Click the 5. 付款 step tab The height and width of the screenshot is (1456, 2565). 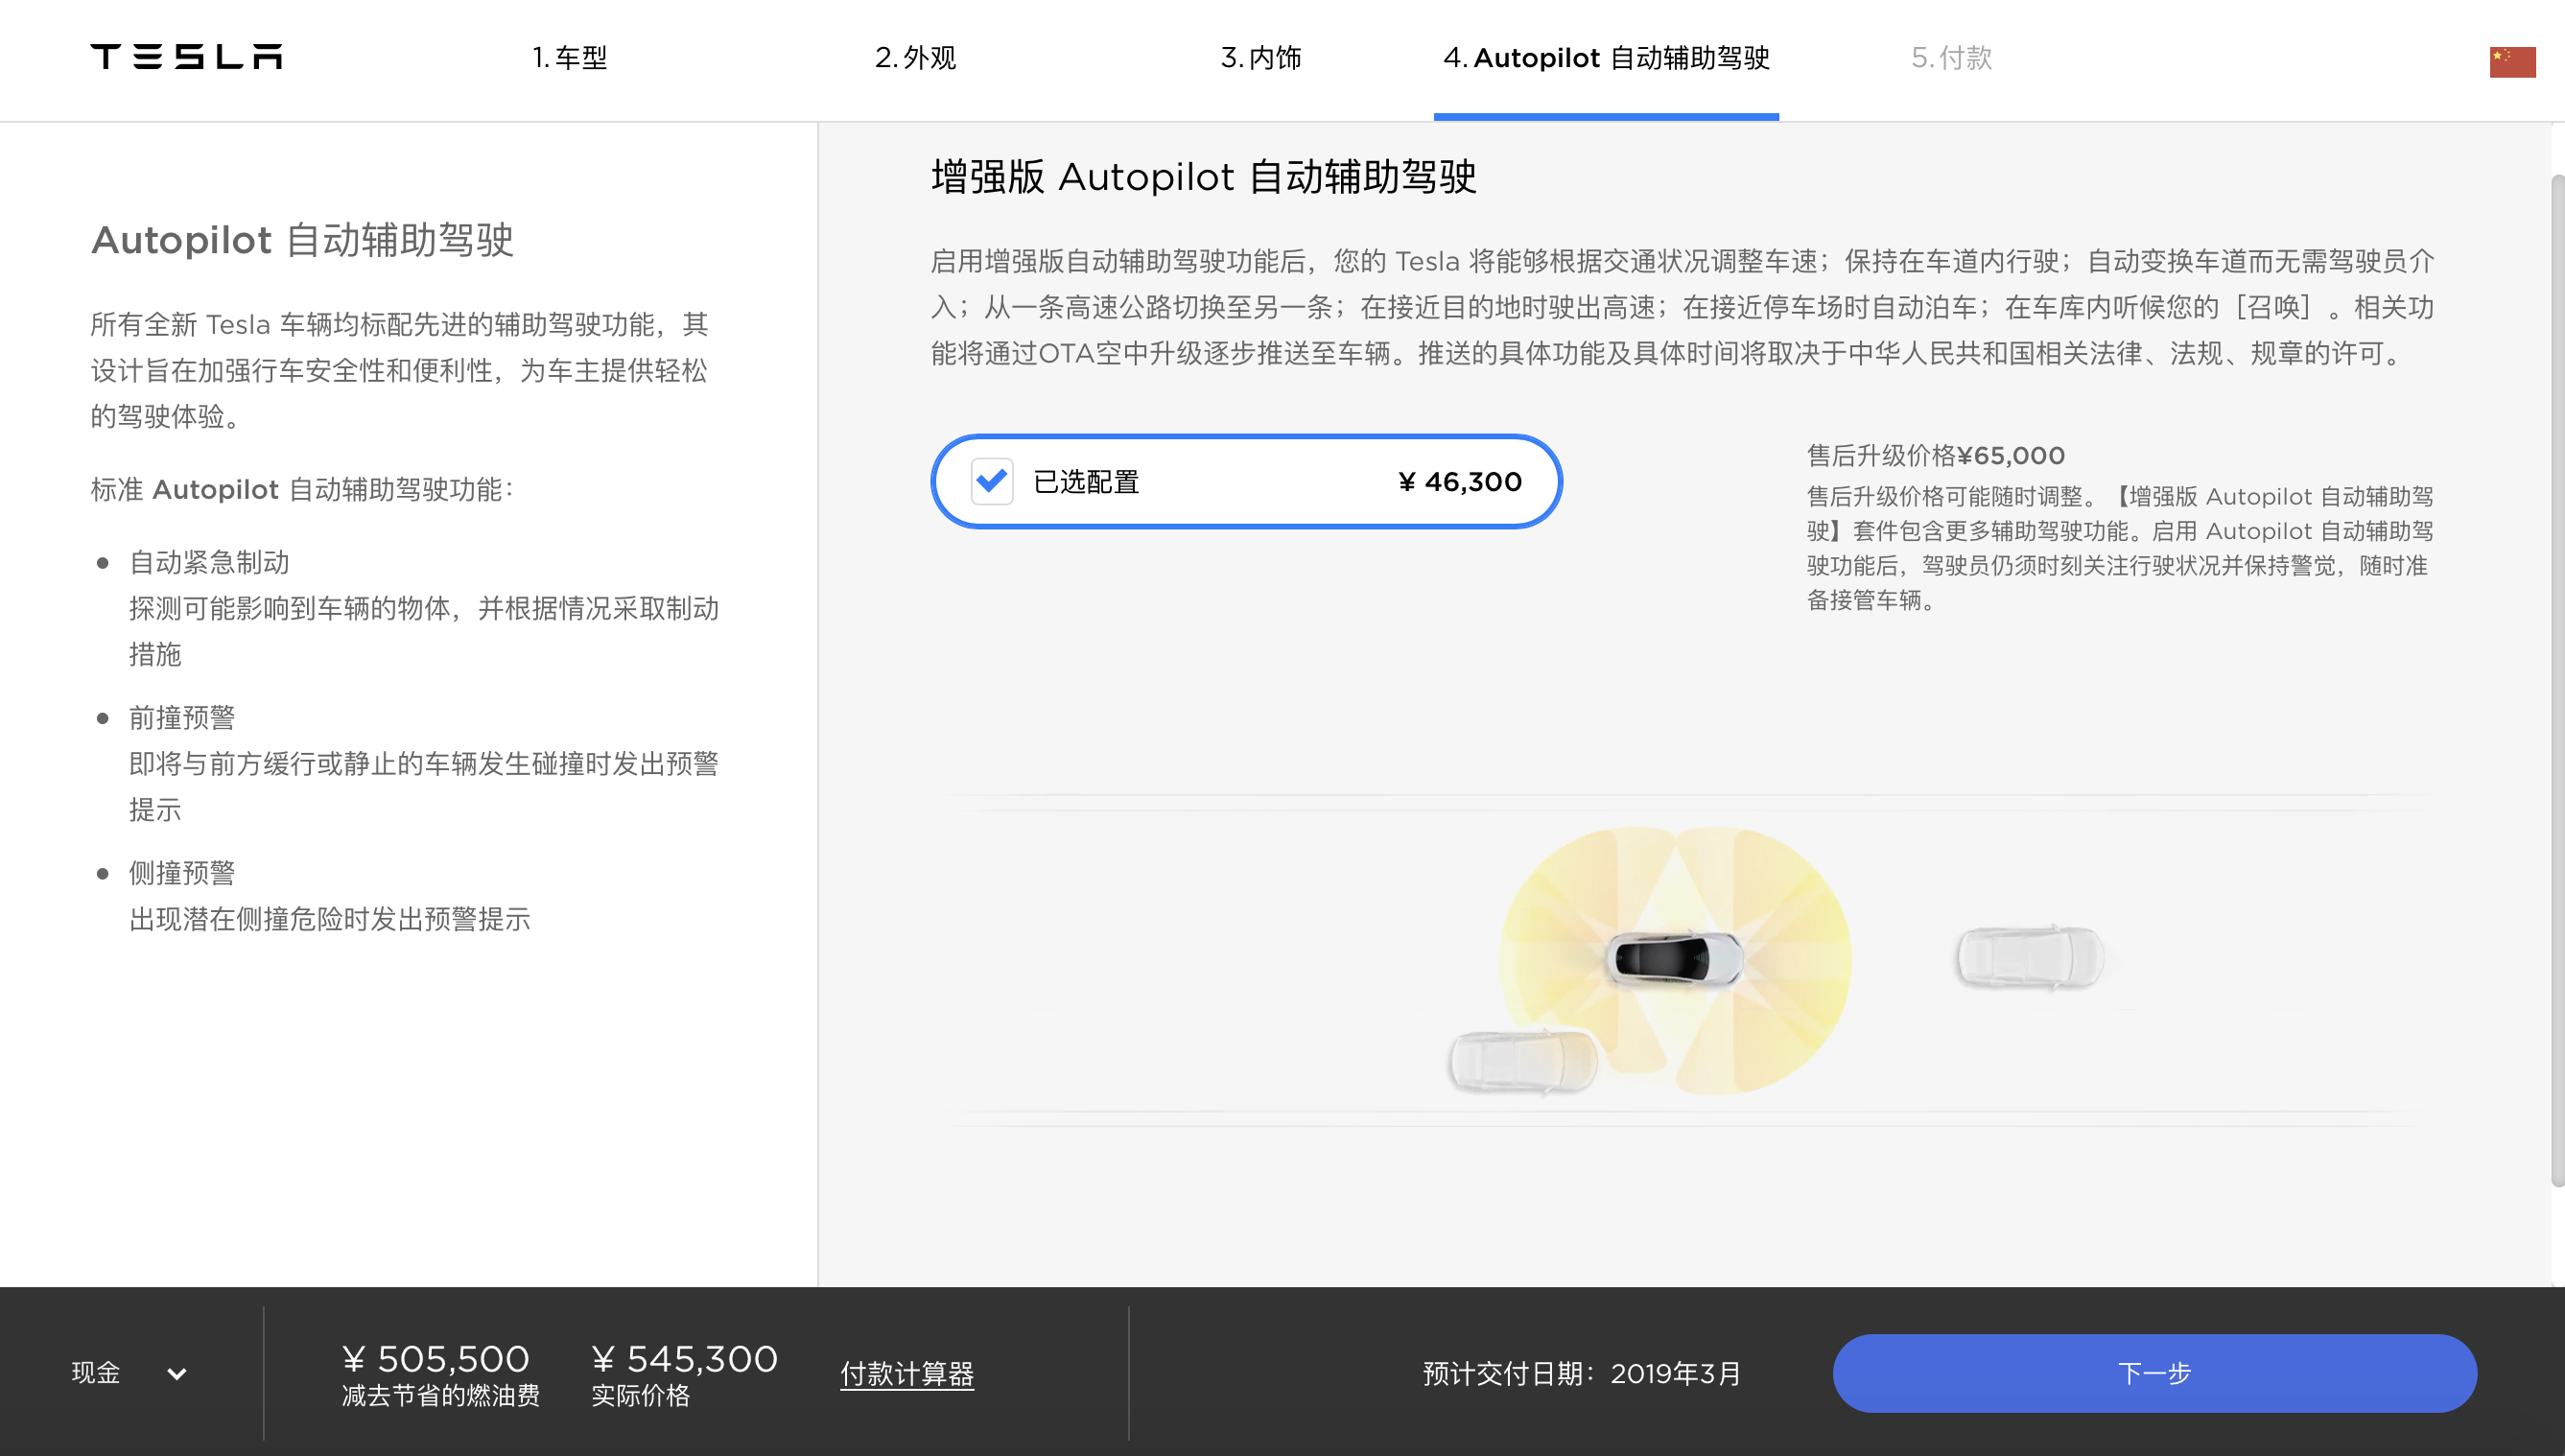(1951, 58)
